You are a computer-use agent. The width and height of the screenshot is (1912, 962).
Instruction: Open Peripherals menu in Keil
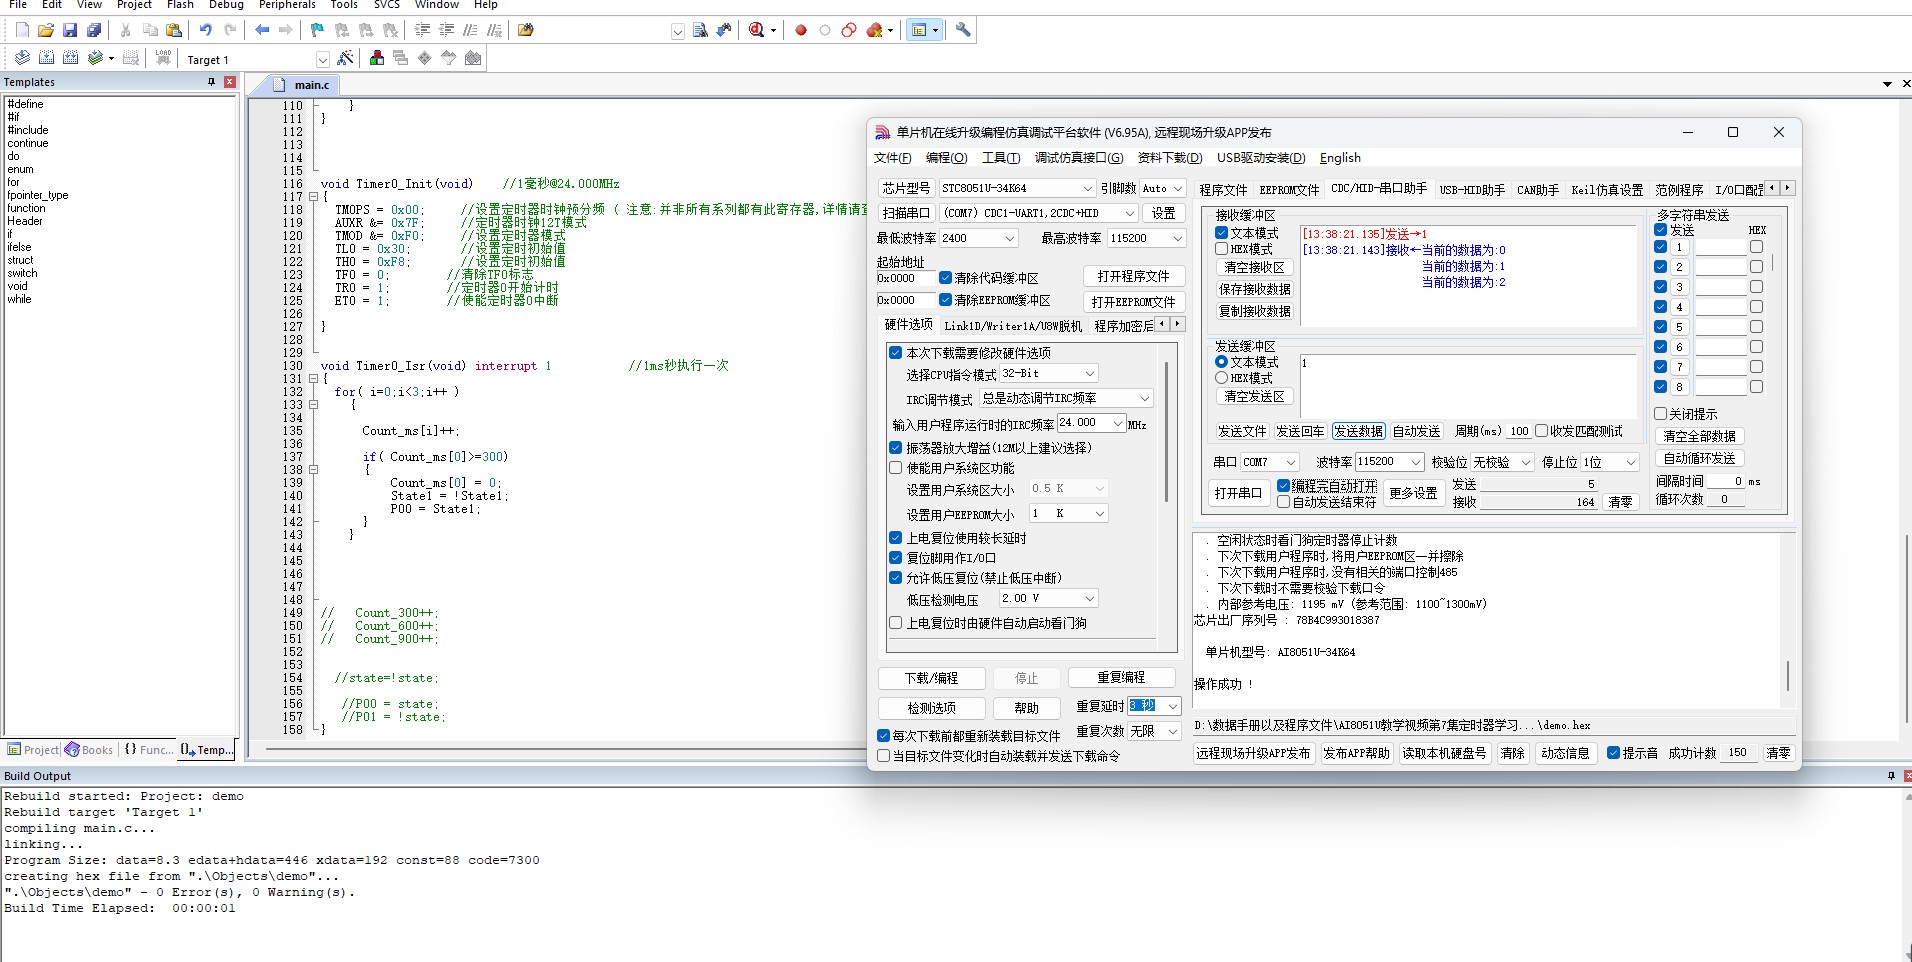tap(287, 5)
